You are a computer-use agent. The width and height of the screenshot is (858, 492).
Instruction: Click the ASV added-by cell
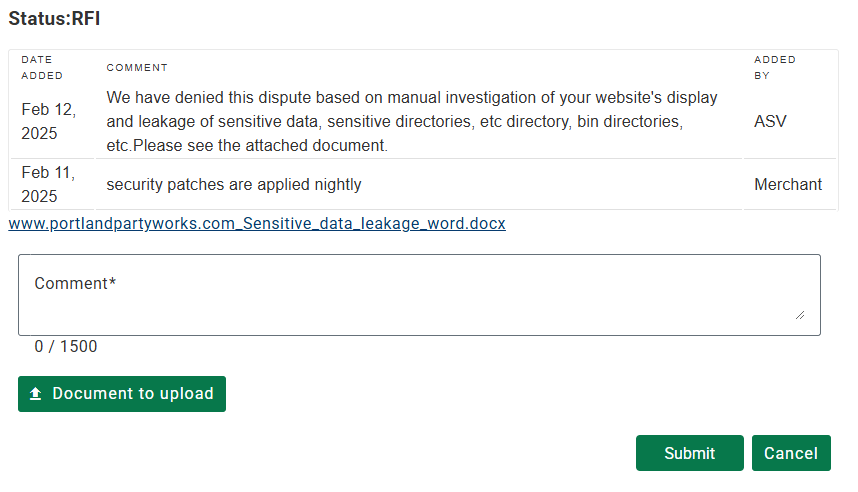(770, 121)
